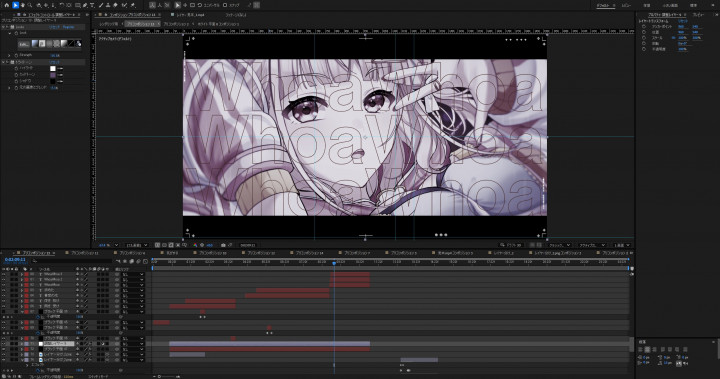The width and height of the screenshot is (720, 379).
Task: Select the Rotation tool
Action: click(x=62, y=5)
